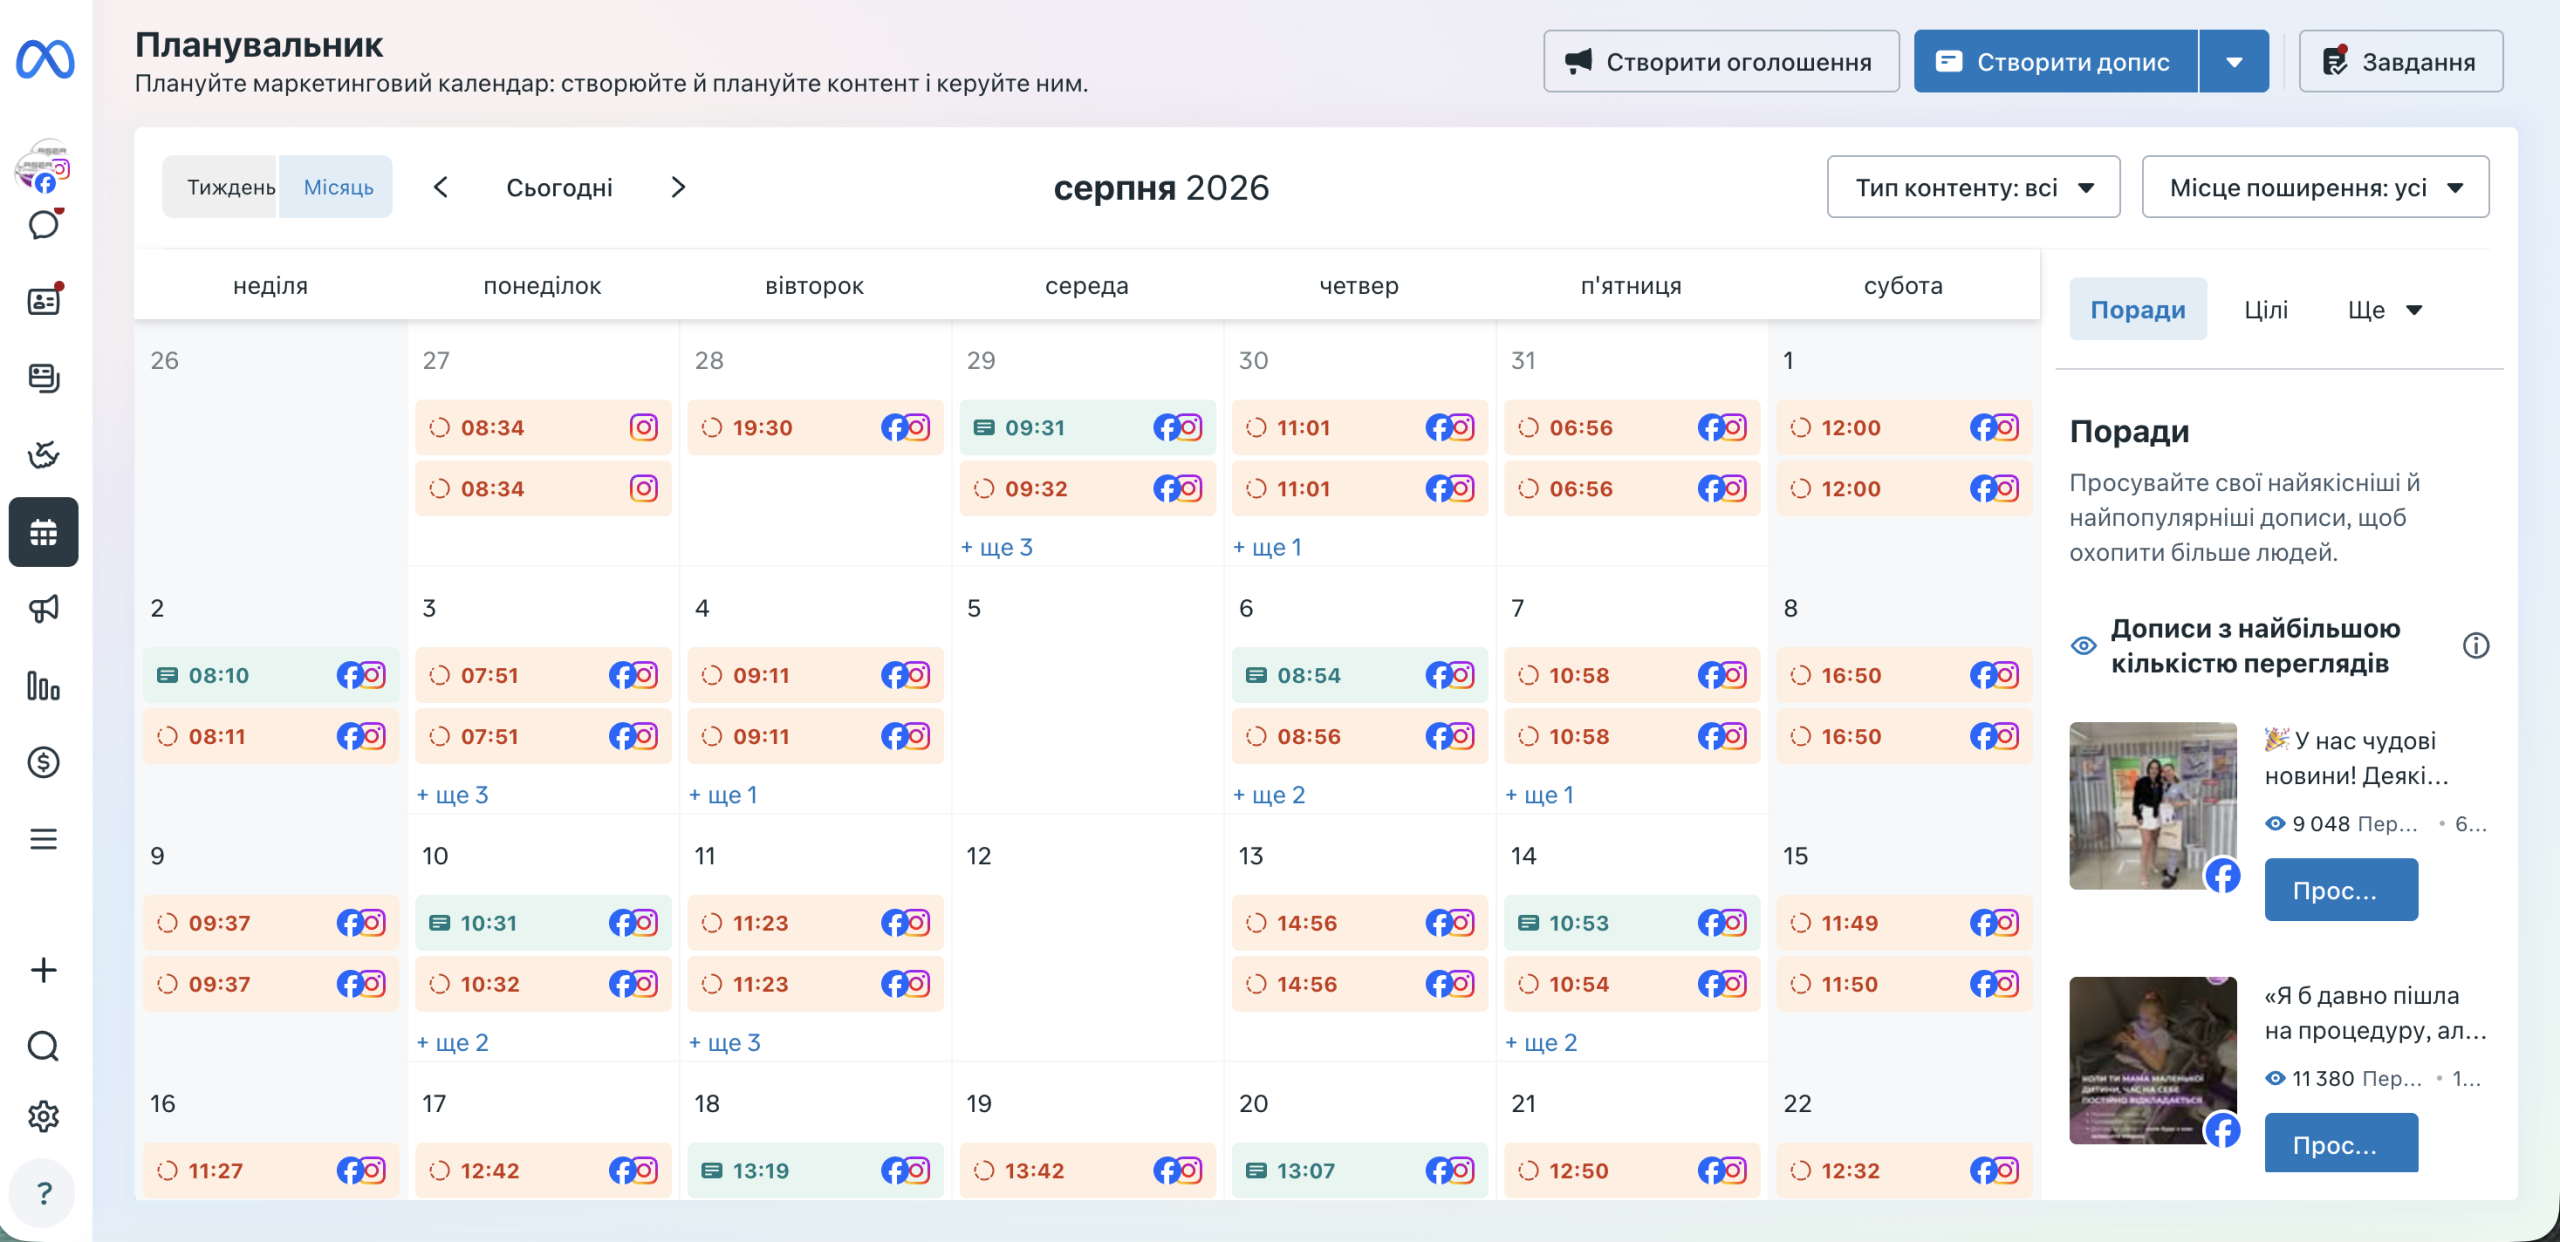Select the Поради tab
Screen dimensions: 2560x1242
point(2138,310)
